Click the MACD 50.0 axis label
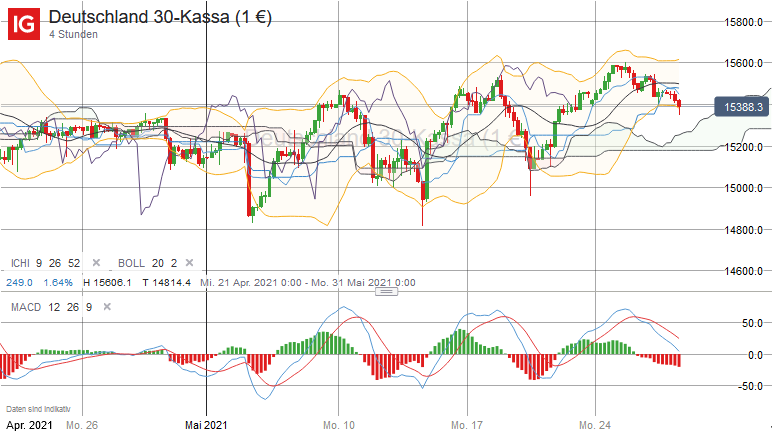Image resolution: width=772 pixels, height=434 pixels. click(x=752, y=323)
